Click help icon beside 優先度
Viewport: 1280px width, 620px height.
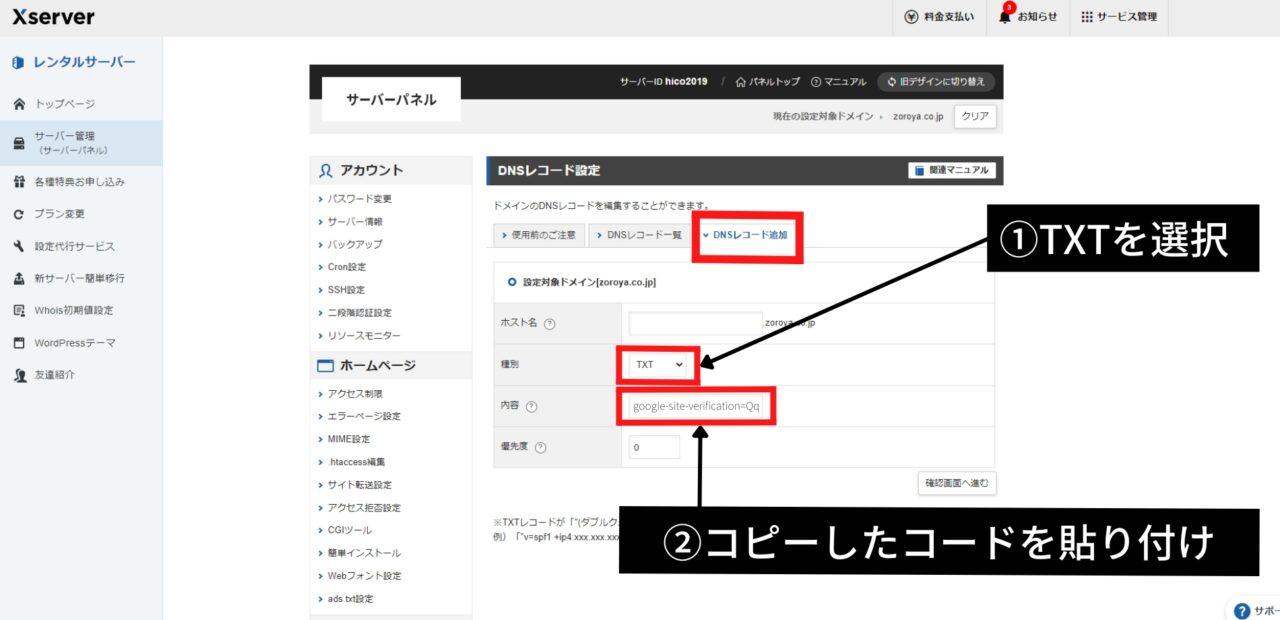tap(540, 448)
